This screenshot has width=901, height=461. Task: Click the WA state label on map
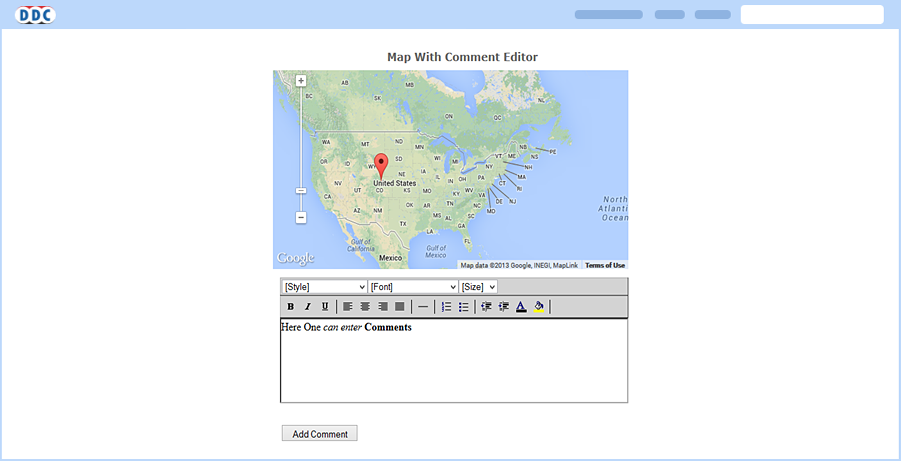coord(326,142)
